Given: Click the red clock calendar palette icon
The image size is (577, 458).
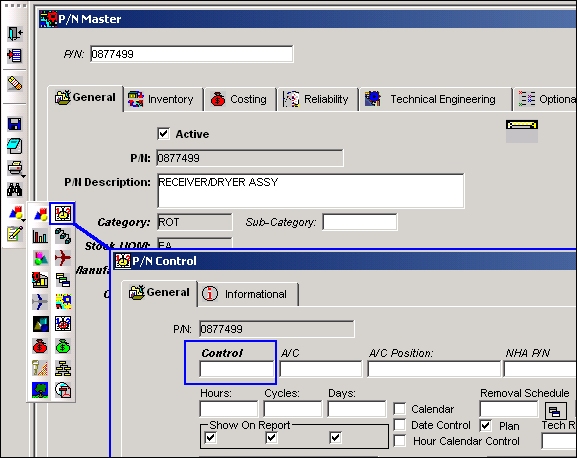Looking at the screenshot, I should [x=63, y=324].
